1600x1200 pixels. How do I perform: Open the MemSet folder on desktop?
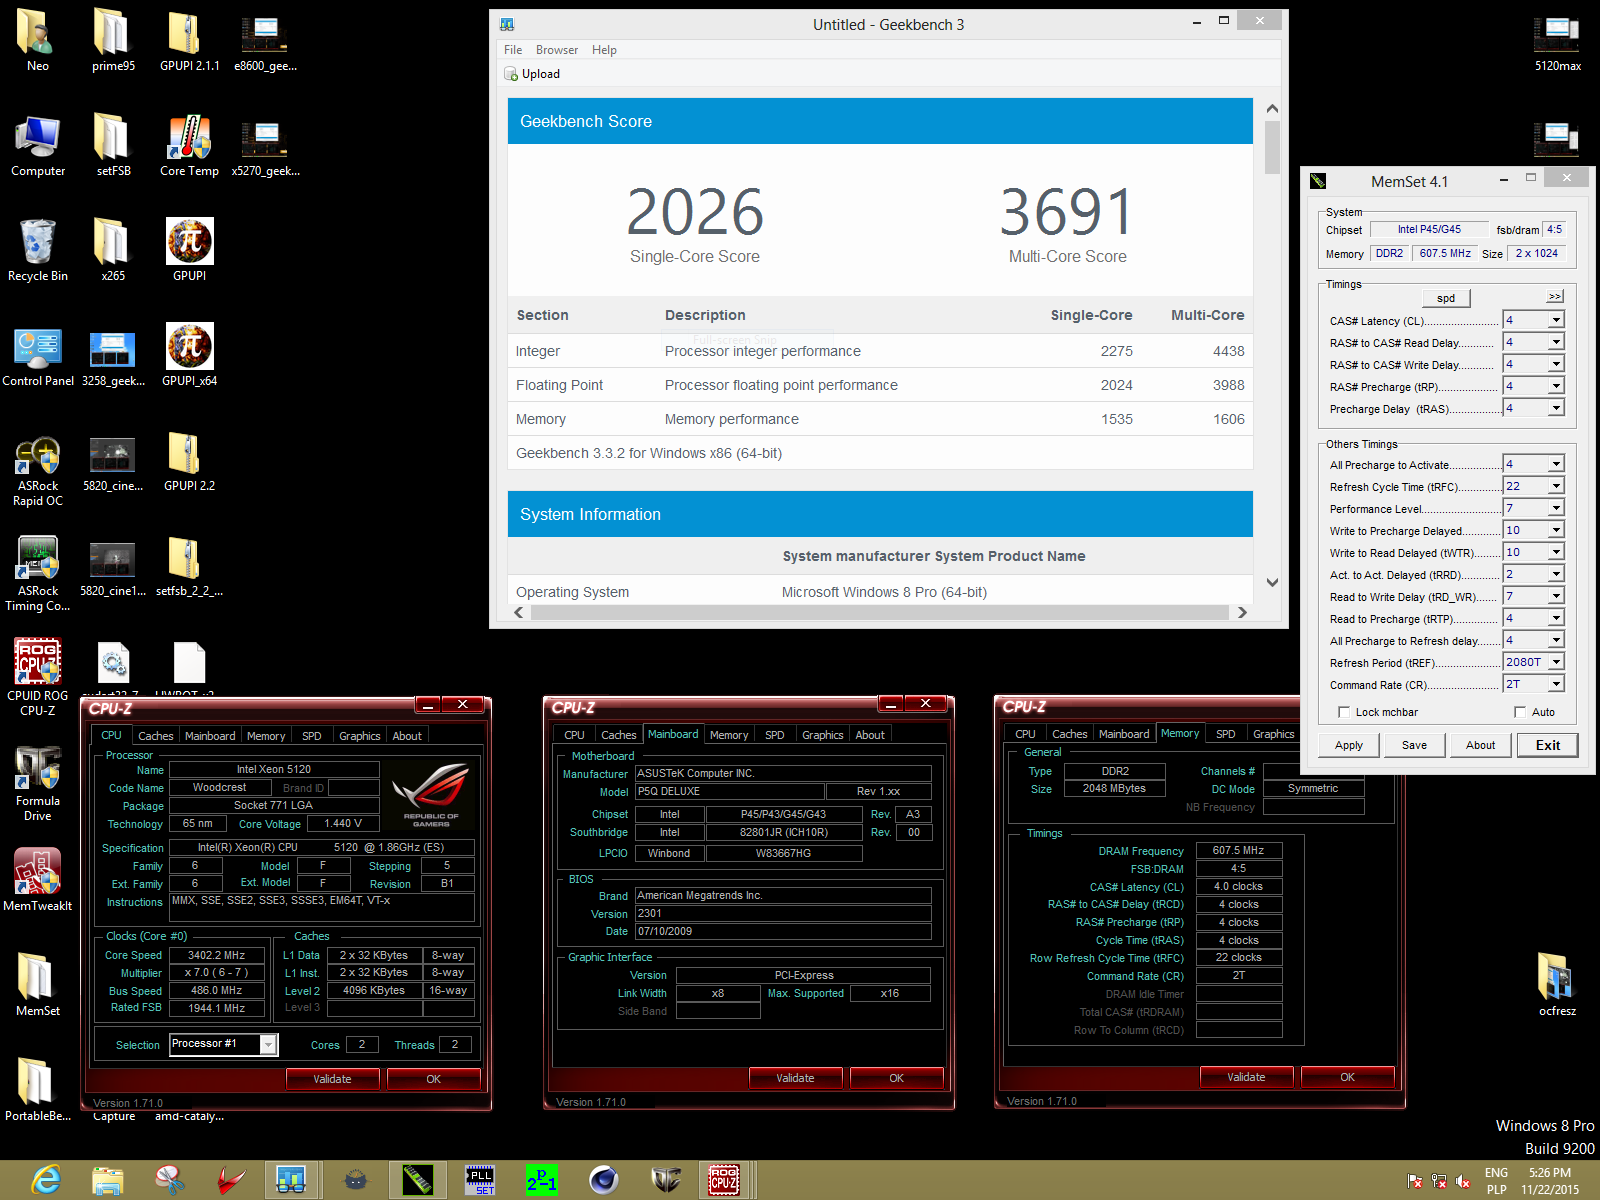(38, 985)
